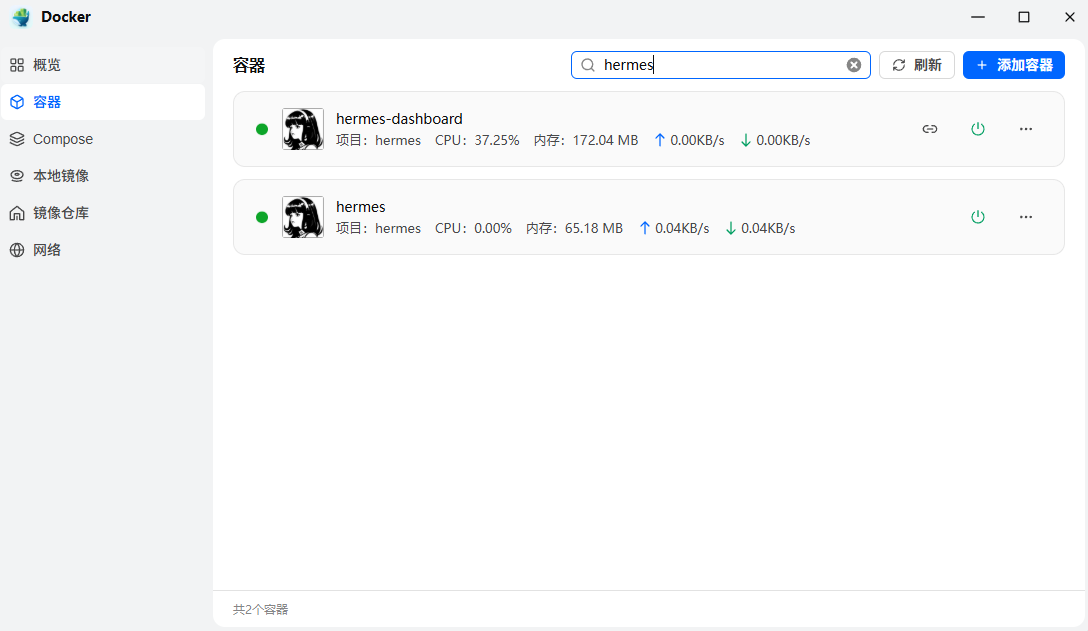Open 本地镜像 local images
The height and width of the screenshot is (631, 1088).
point(103,176)
